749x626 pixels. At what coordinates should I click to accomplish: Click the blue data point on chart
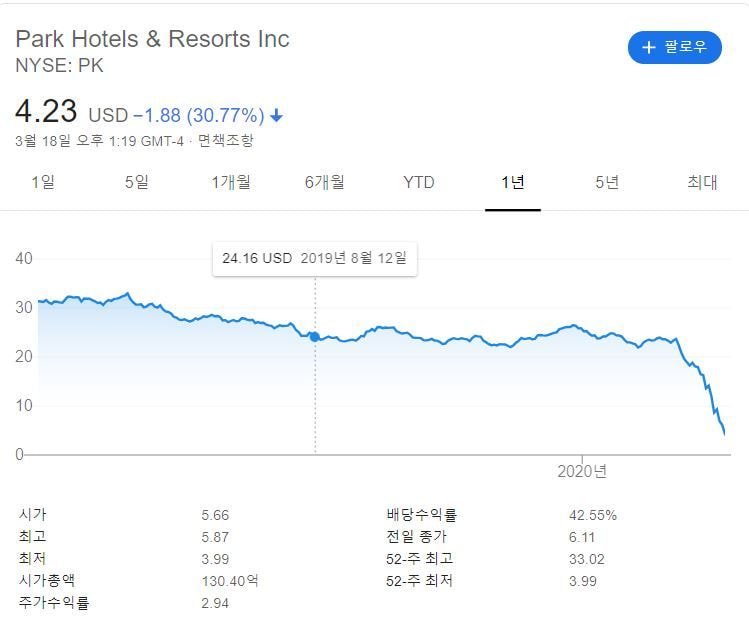pyautogui.click(x=315, y=337)
